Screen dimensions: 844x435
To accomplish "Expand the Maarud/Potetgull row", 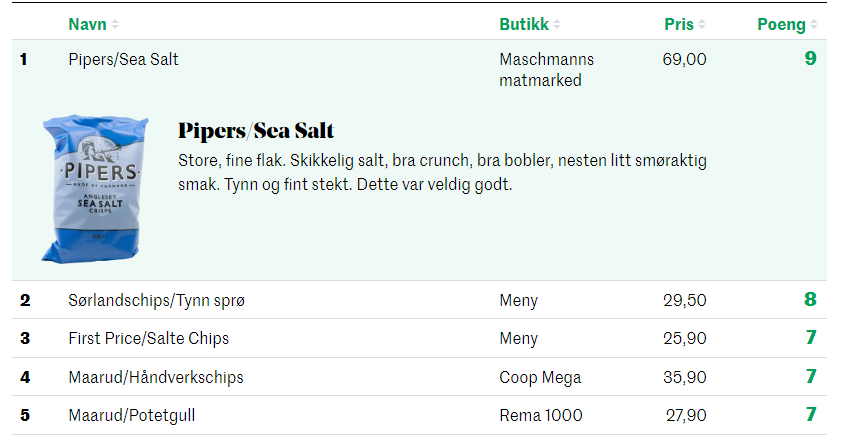I will [x=419, y=415].
